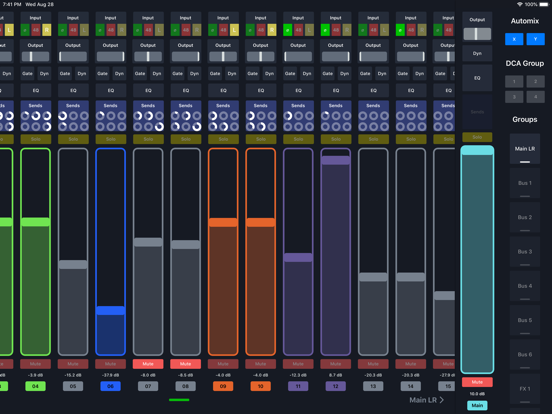Select the R pan indicator on channel 10
The image size is (552, 414).
[x=271, y=30]
